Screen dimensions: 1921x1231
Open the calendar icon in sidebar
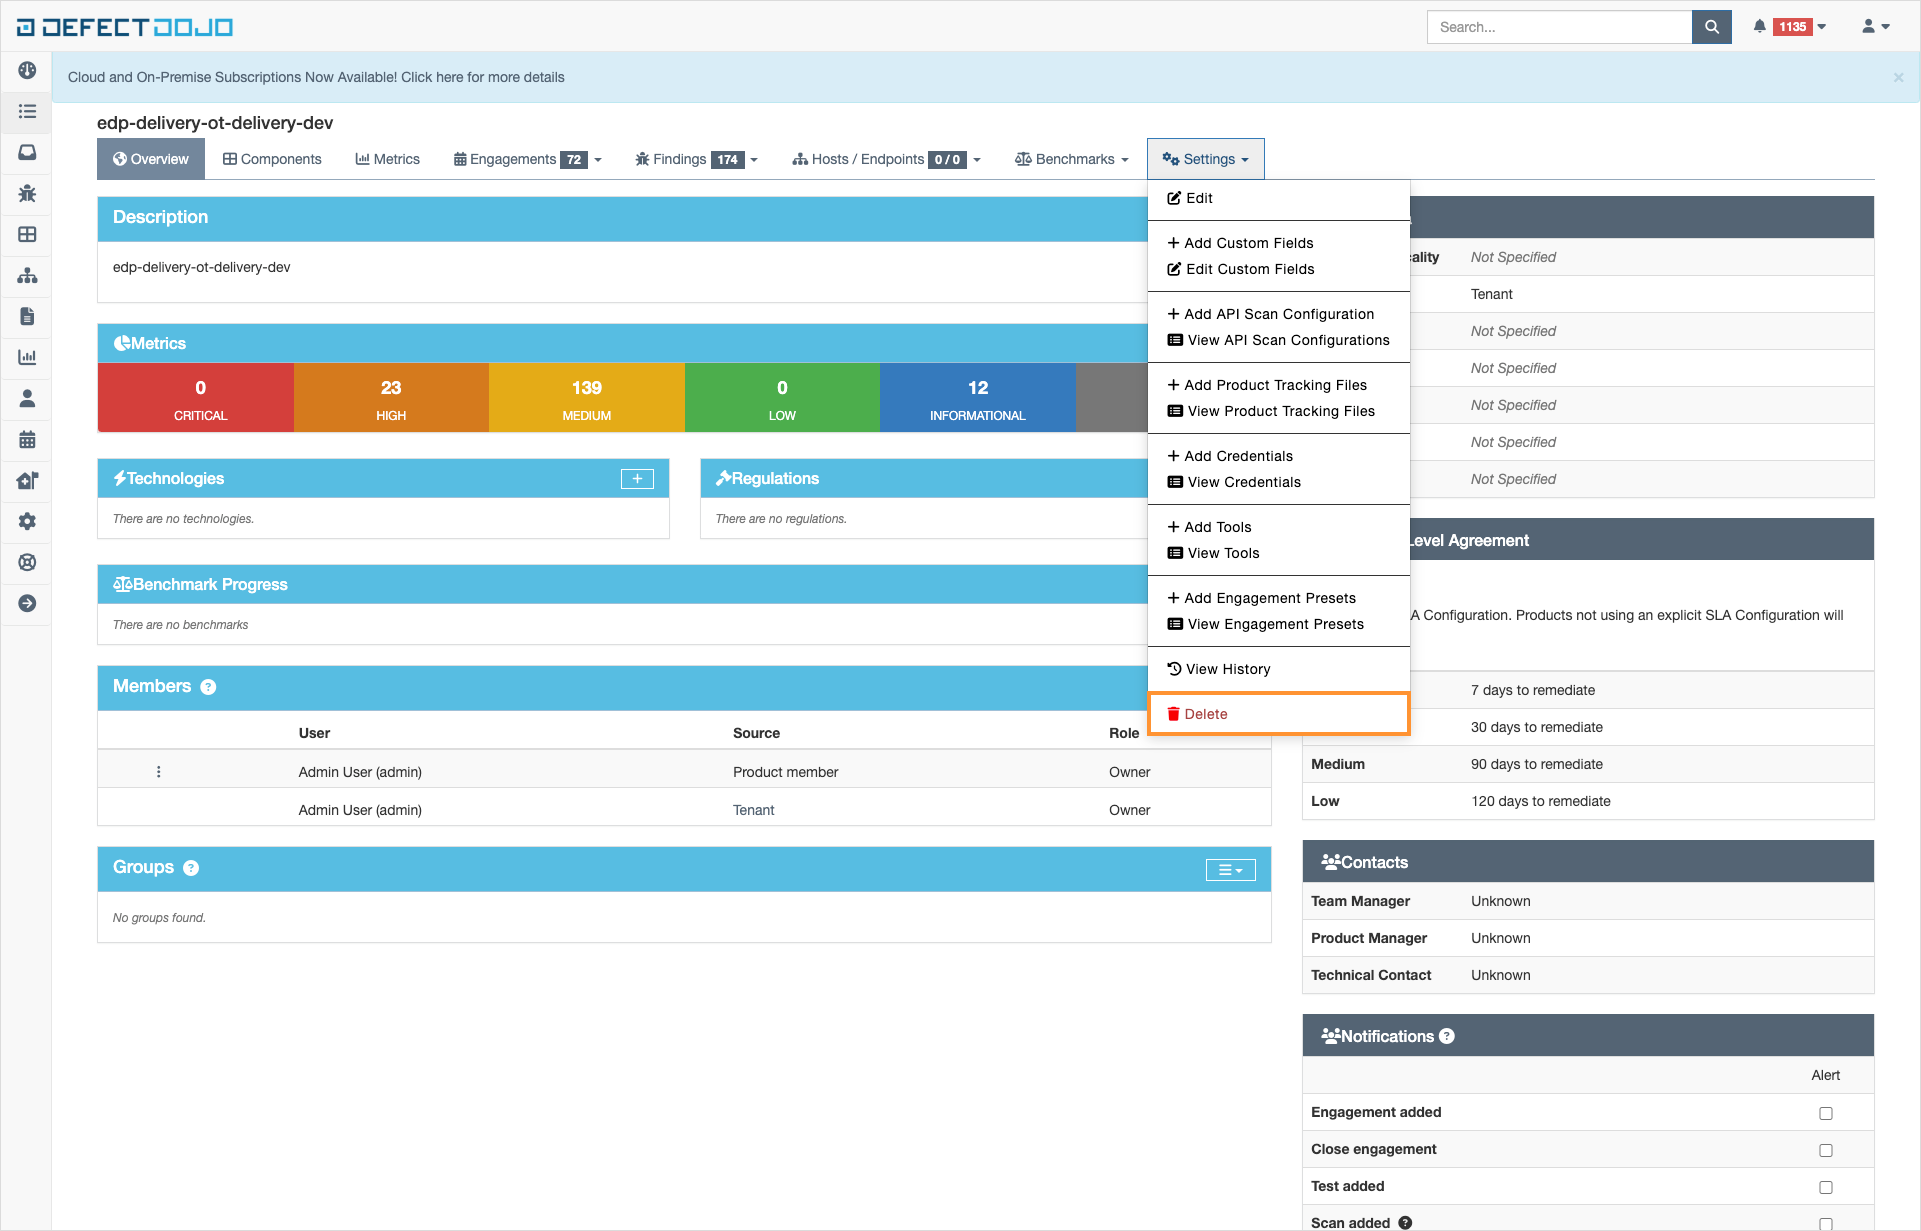27,439
